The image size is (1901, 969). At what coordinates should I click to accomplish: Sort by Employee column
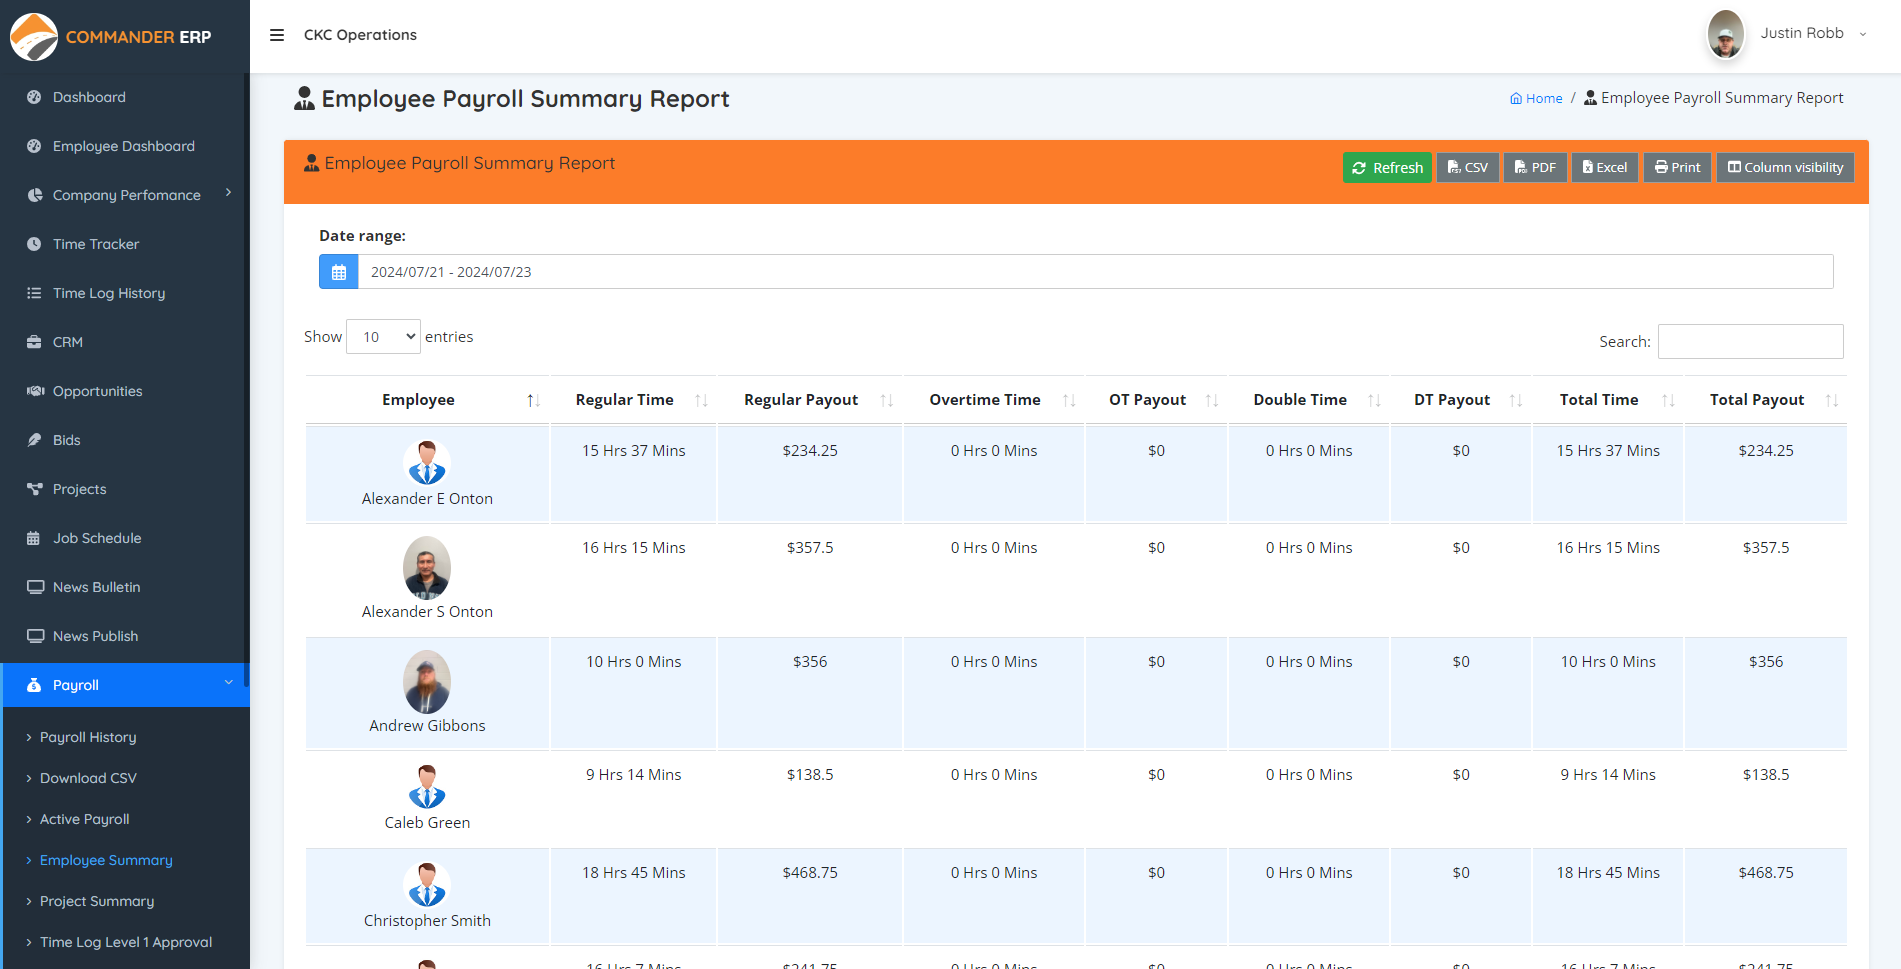point(427,400)
